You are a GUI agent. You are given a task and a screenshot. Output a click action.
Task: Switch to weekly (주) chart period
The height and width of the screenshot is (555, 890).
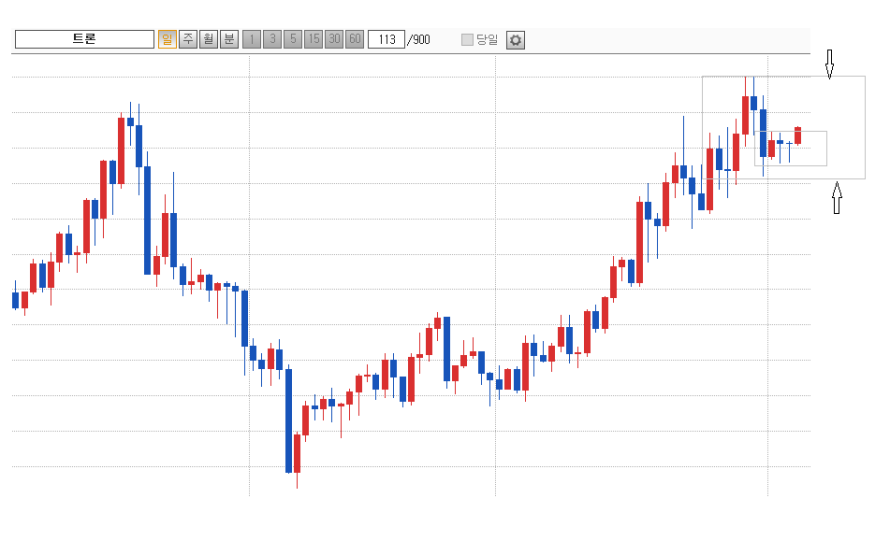[x=188, y=40]
